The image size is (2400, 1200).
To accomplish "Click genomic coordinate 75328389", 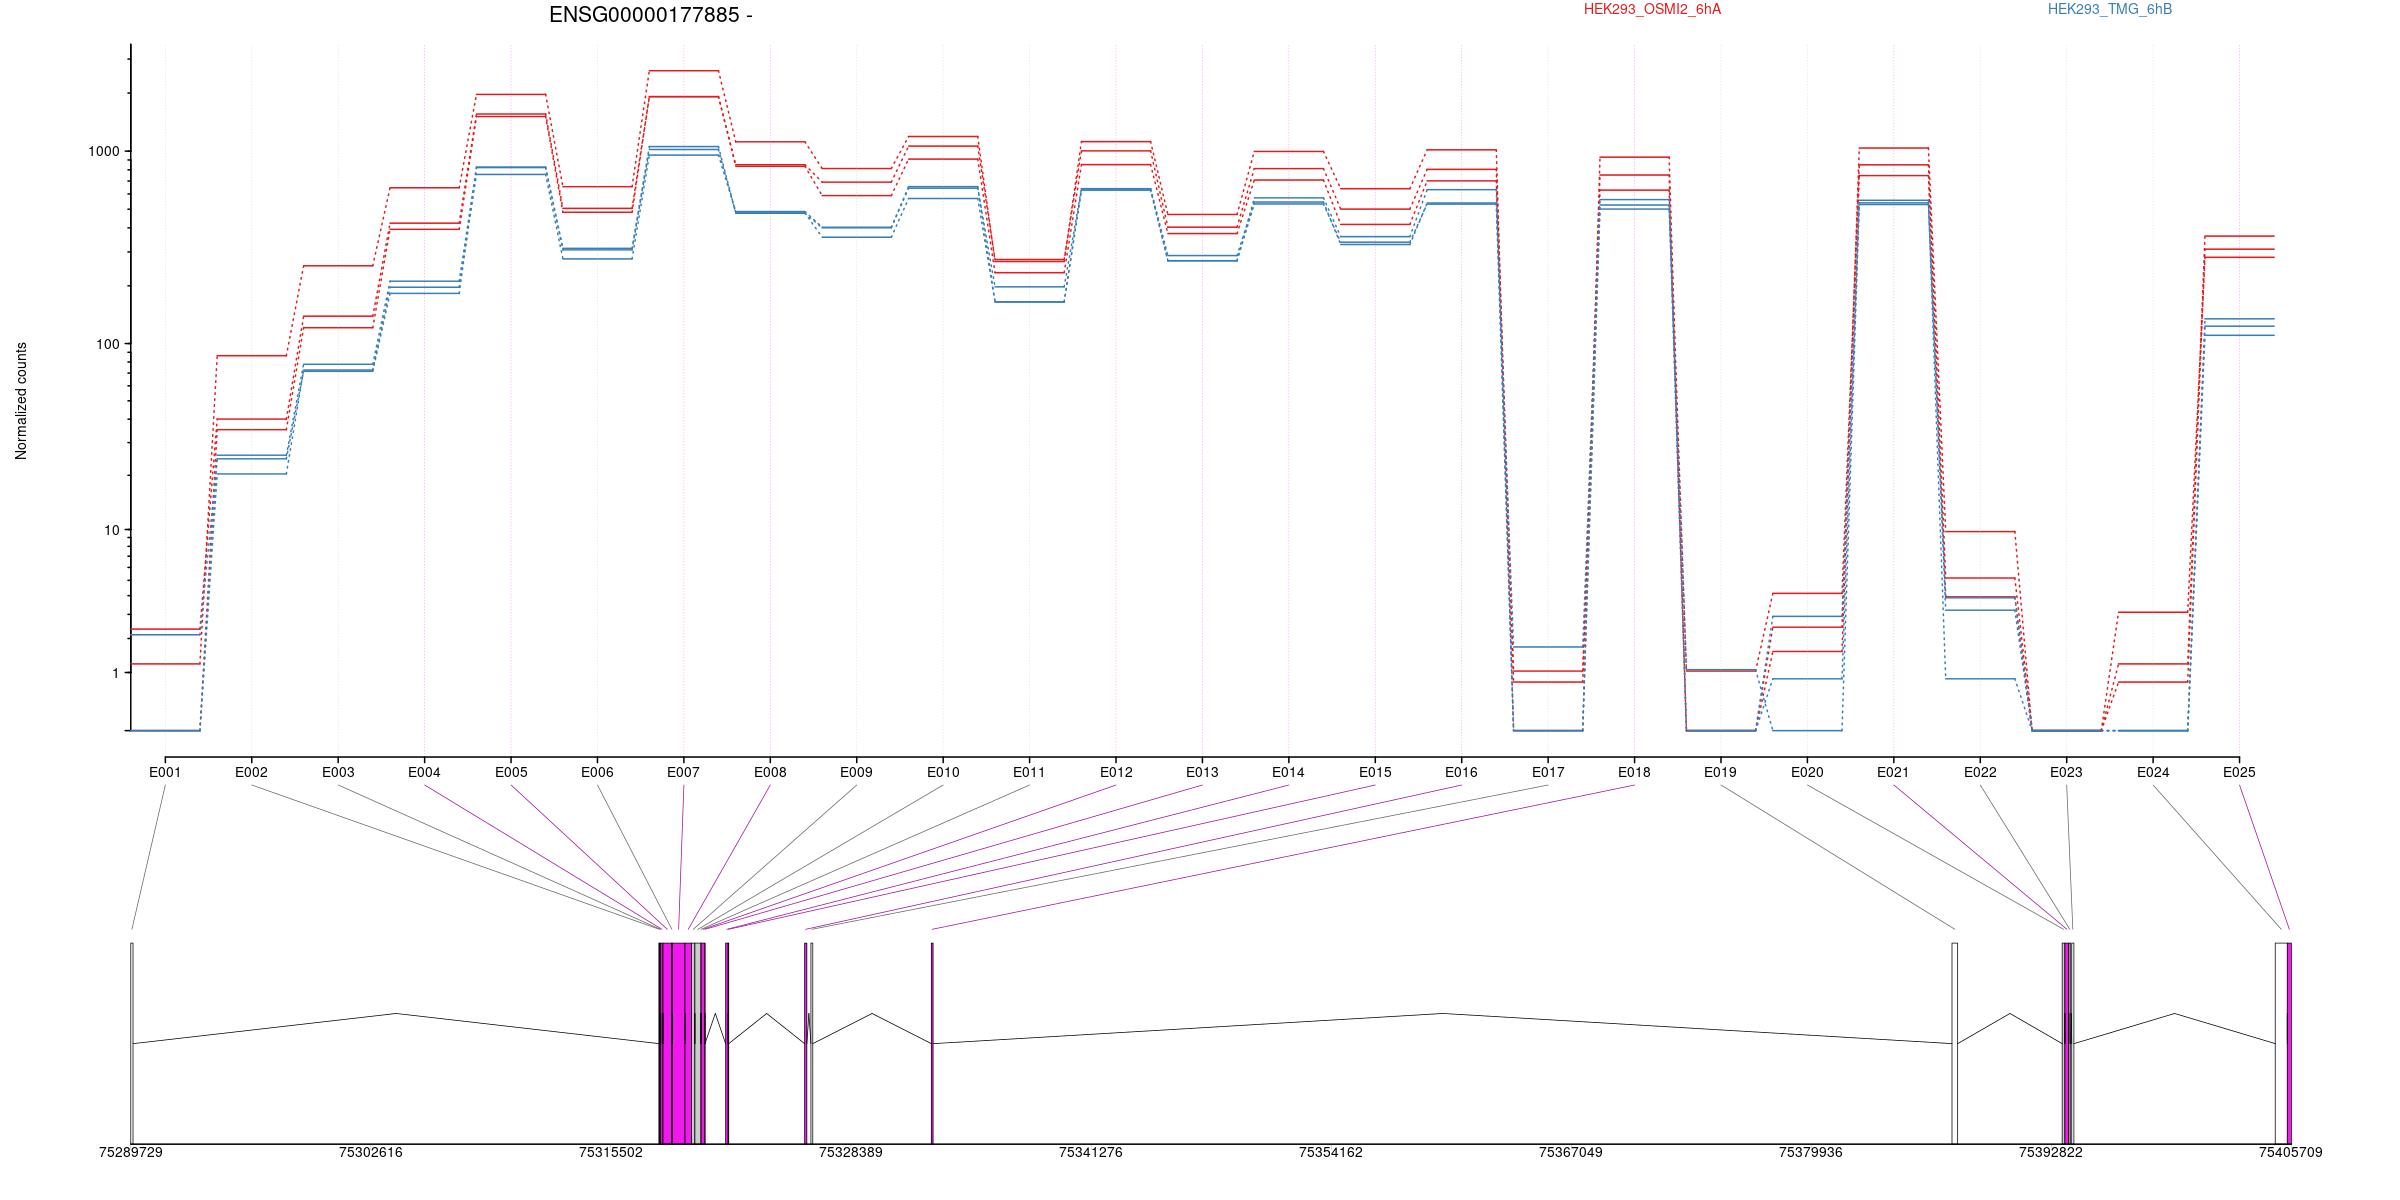I will 851,1152.
